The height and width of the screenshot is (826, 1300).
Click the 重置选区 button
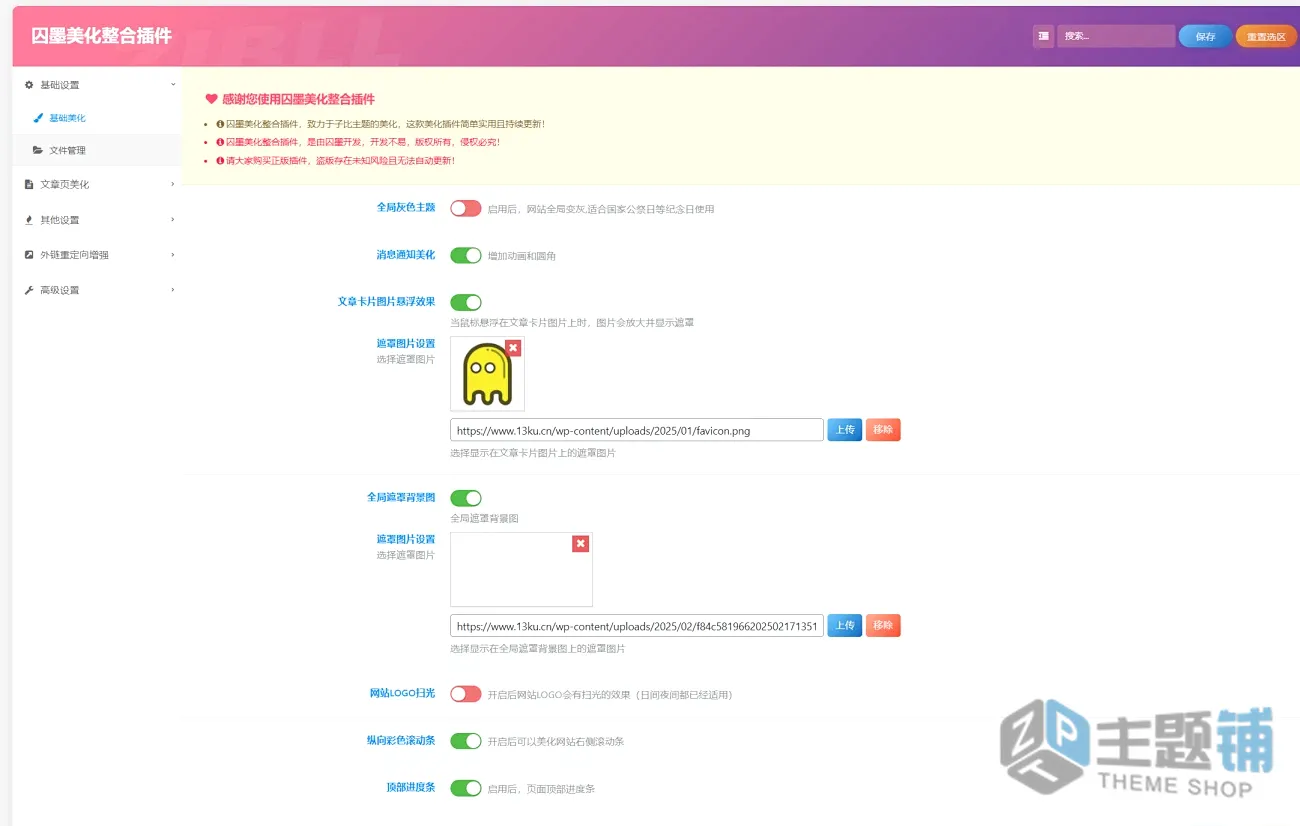(1266, 36)
